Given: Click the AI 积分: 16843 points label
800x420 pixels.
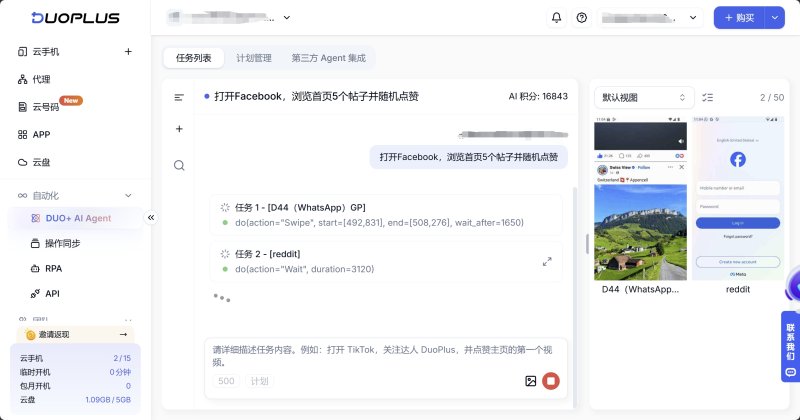Looking at the screenshot, I should tap(538, 96).
